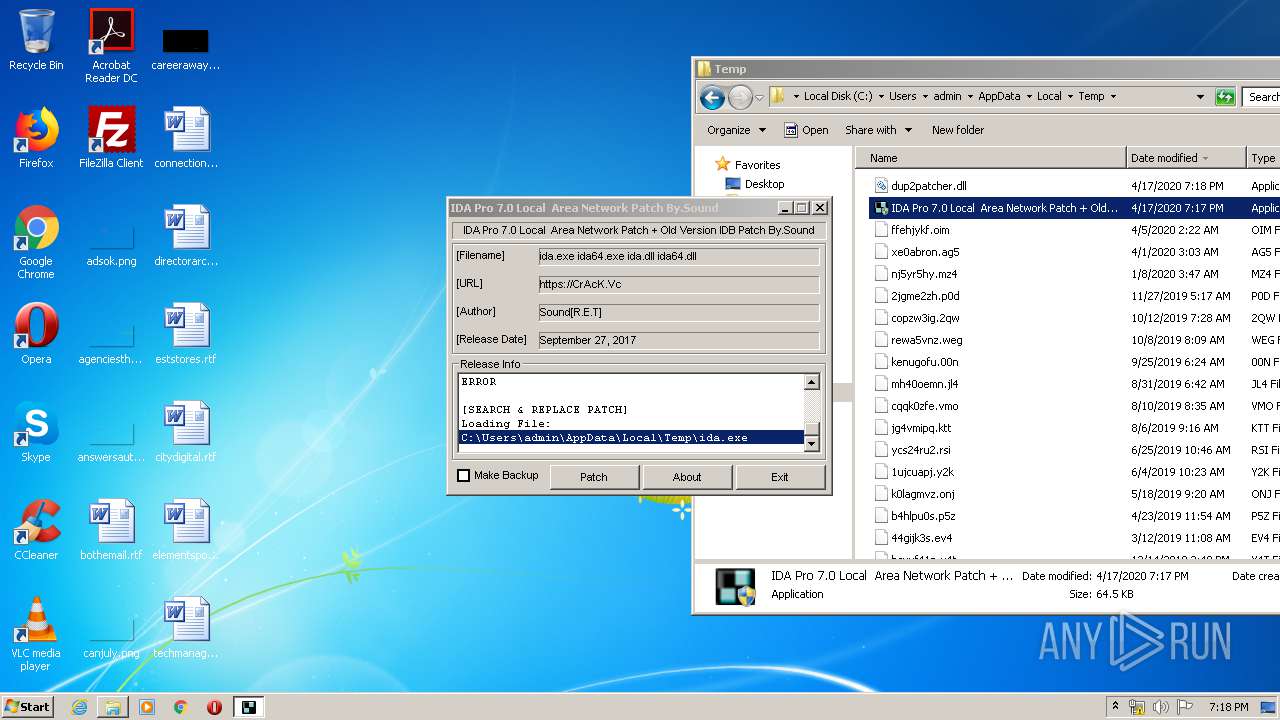This screenshot has height=720, width=1280.
Task: Open media player taskbar icon
Action: (147, 707)
